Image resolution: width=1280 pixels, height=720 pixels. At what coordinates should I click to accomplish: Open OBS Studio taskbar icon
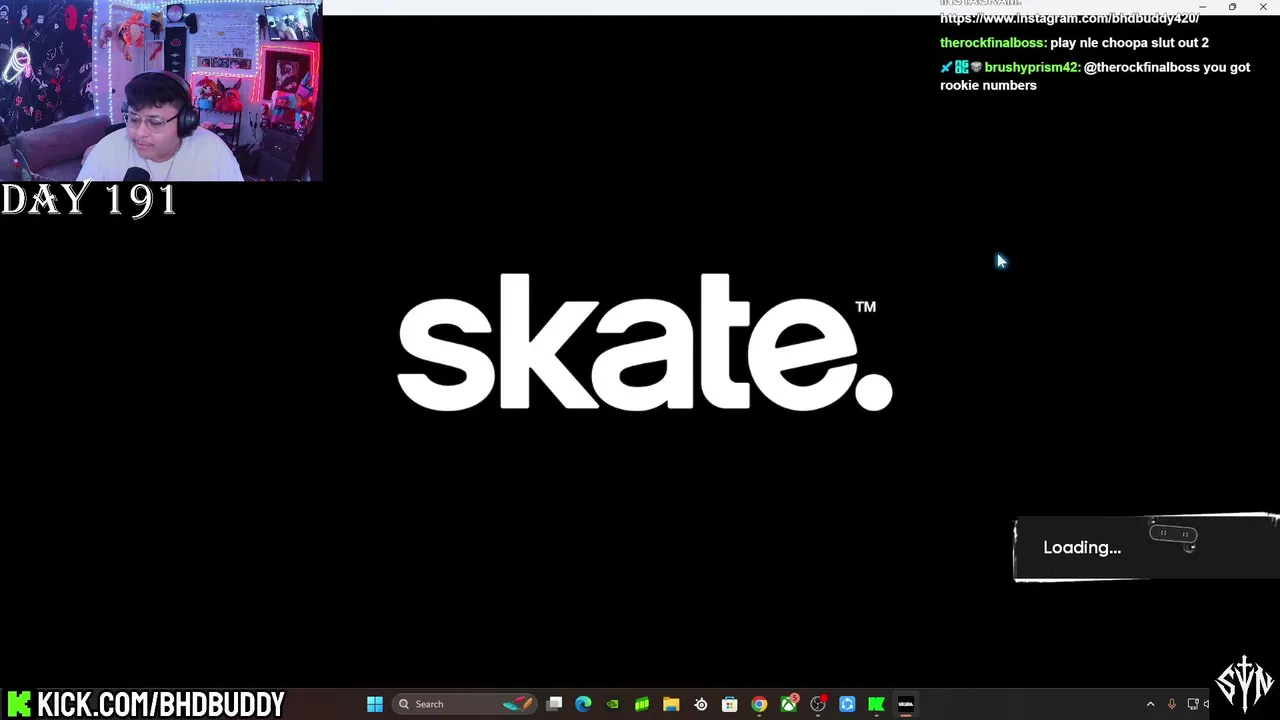click(818, 704)
